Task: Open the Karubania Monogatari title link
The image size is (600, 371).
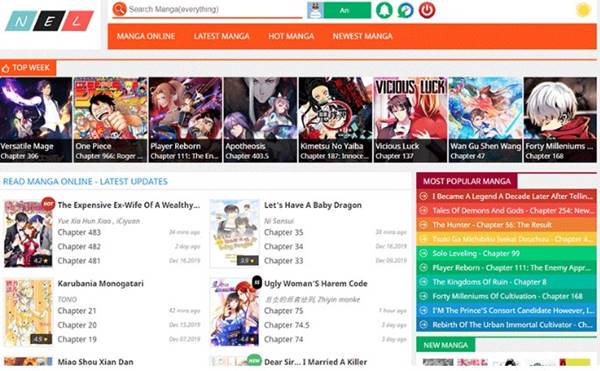Action: pos(101,283)
